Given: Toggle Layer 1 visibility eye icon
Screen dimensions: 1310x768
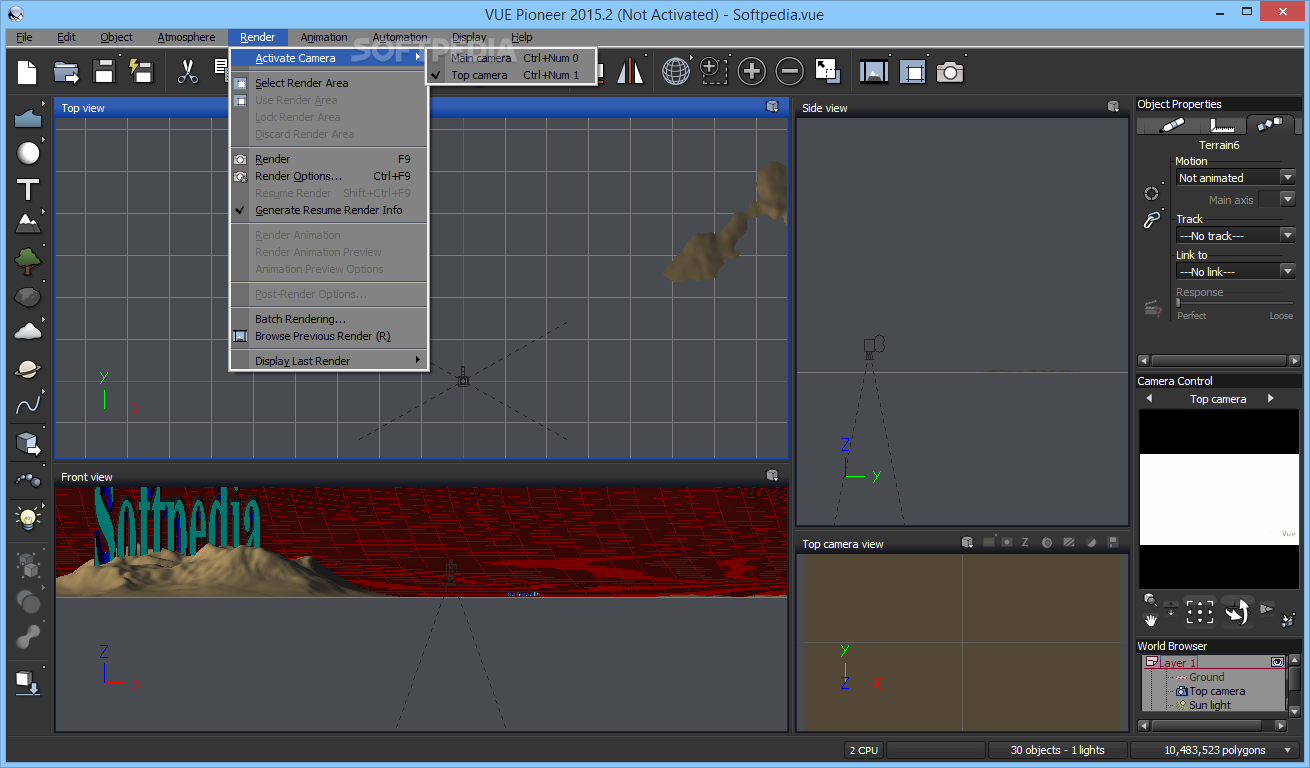Looking at the screenshot, I should (1277, 663).
